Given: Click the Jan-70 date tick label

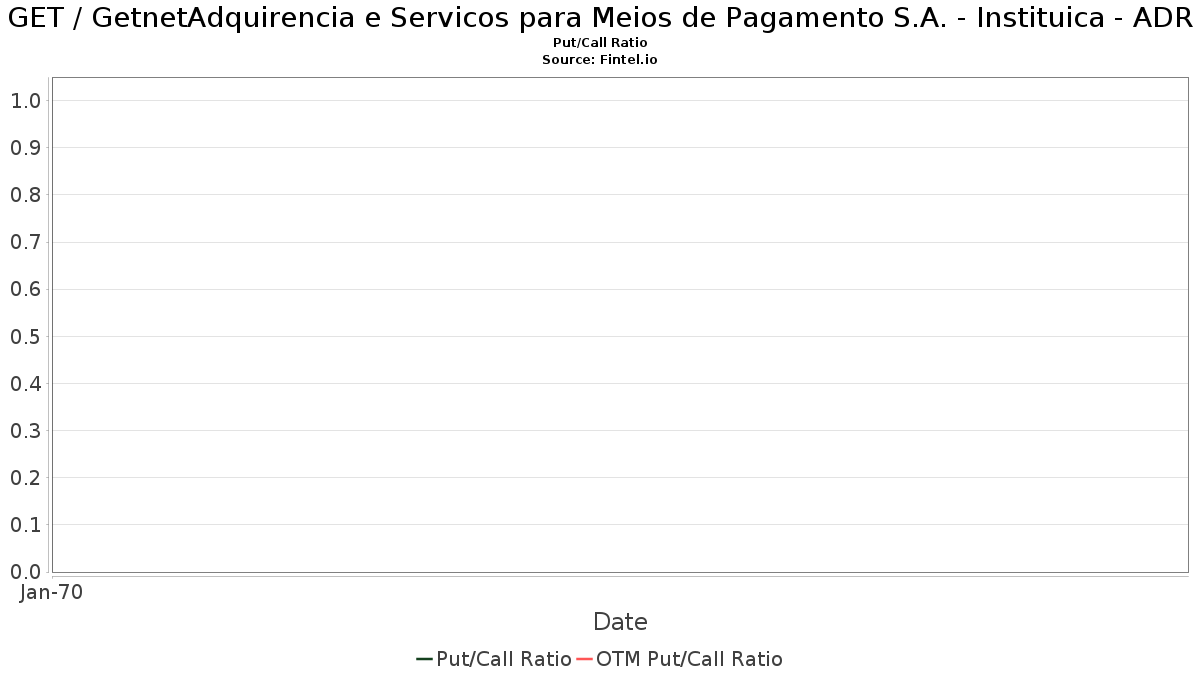Looking at the screenshot, I should click(52, 592).
